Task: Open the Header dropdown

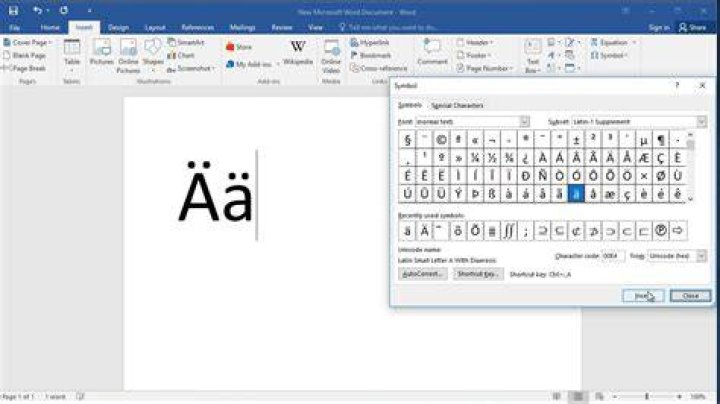Action: click(475, 43)
